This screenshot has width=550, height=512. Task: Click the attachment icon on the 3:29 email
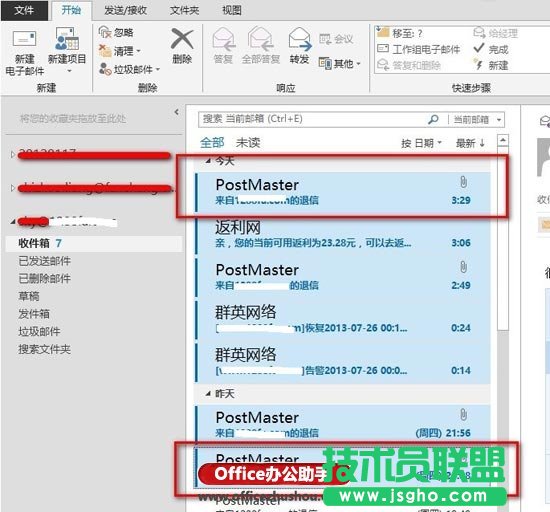tap(463, 182)
